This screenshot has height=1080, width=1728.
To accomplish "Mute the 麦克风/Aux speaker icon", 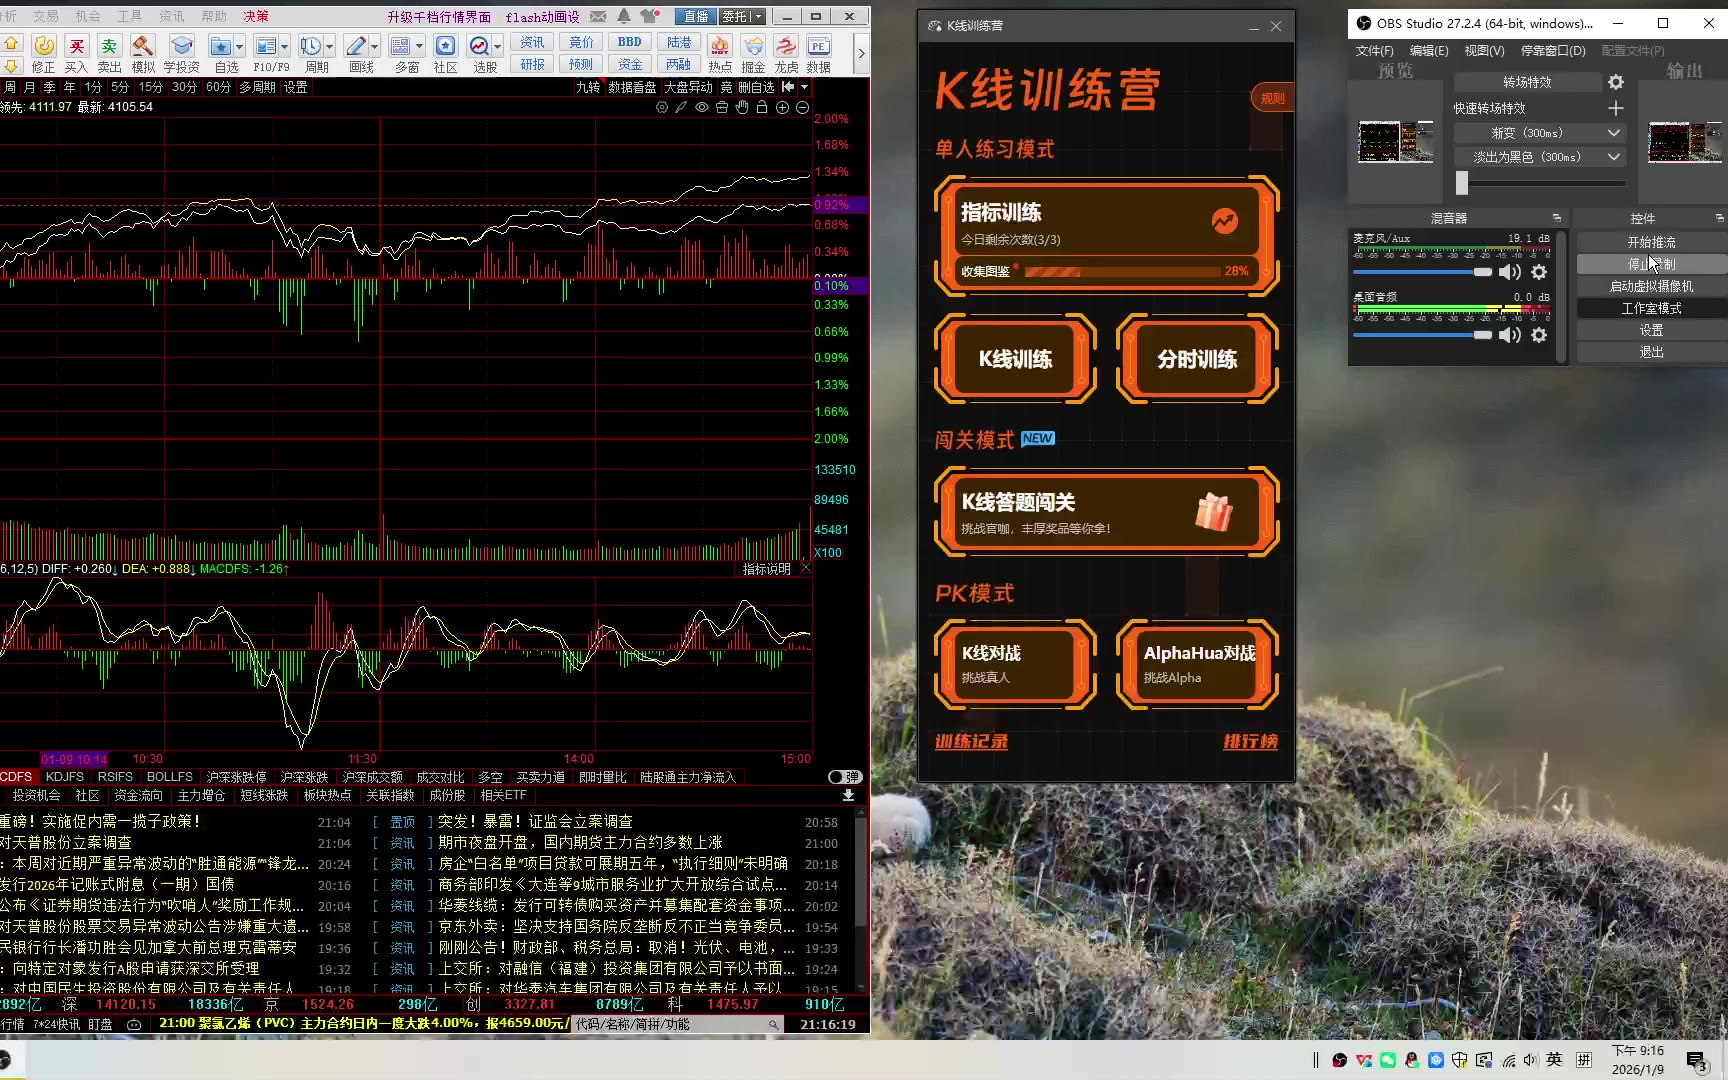I will [1510, 272].
